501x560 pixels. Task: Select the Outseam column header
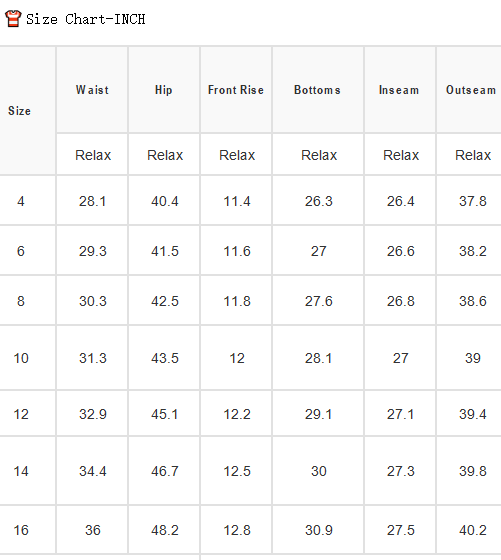471,90
